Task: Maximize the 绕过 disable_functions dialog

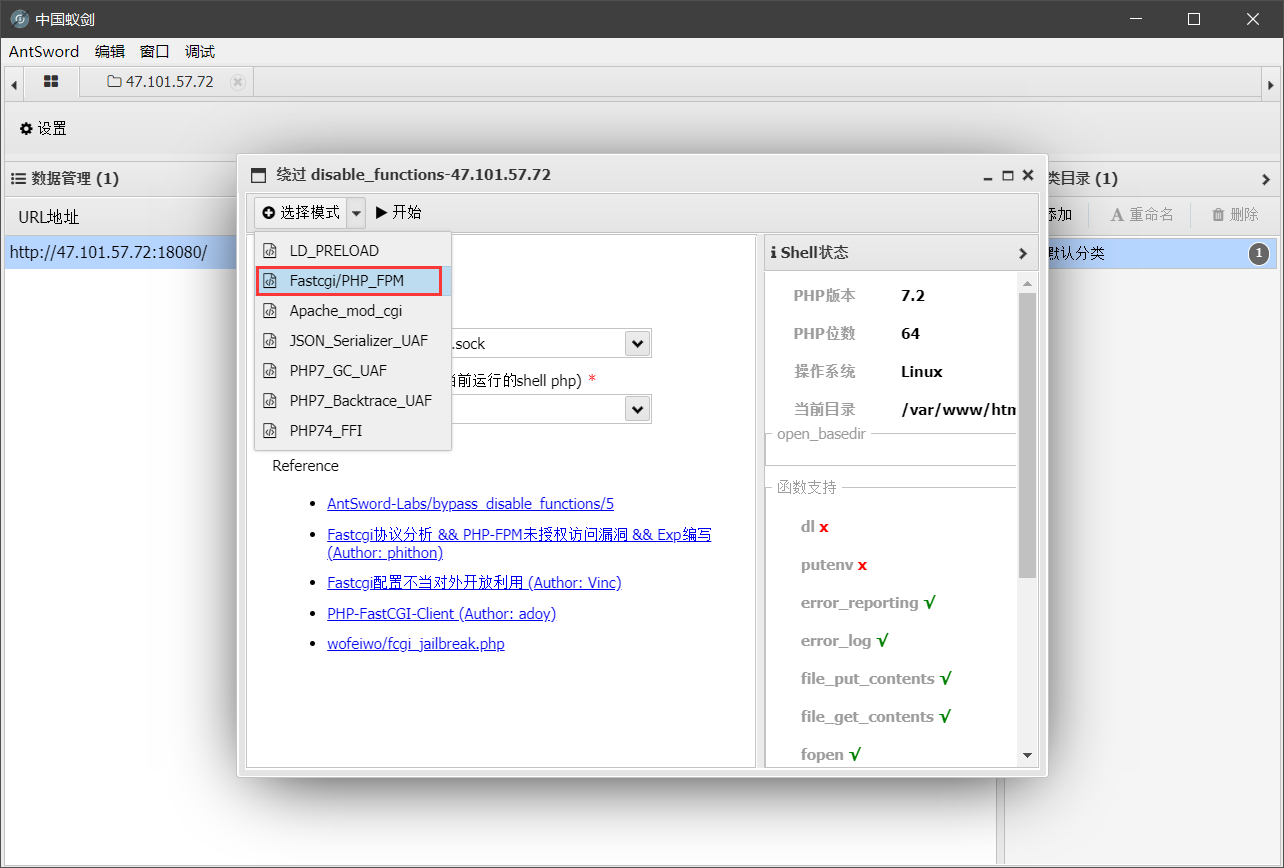Action: pyautogui.click(x=1008, y=175)
